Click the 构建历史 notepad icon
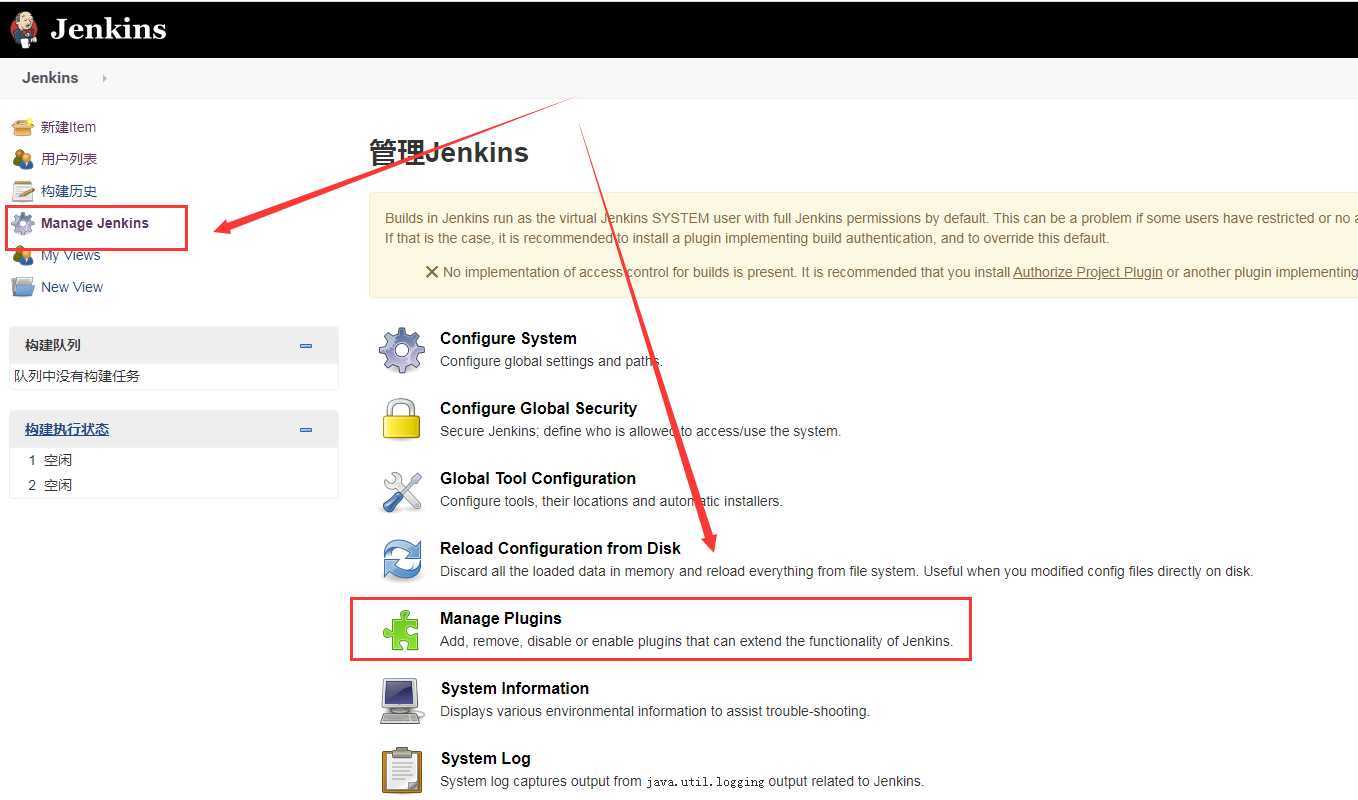 point(23,191)
